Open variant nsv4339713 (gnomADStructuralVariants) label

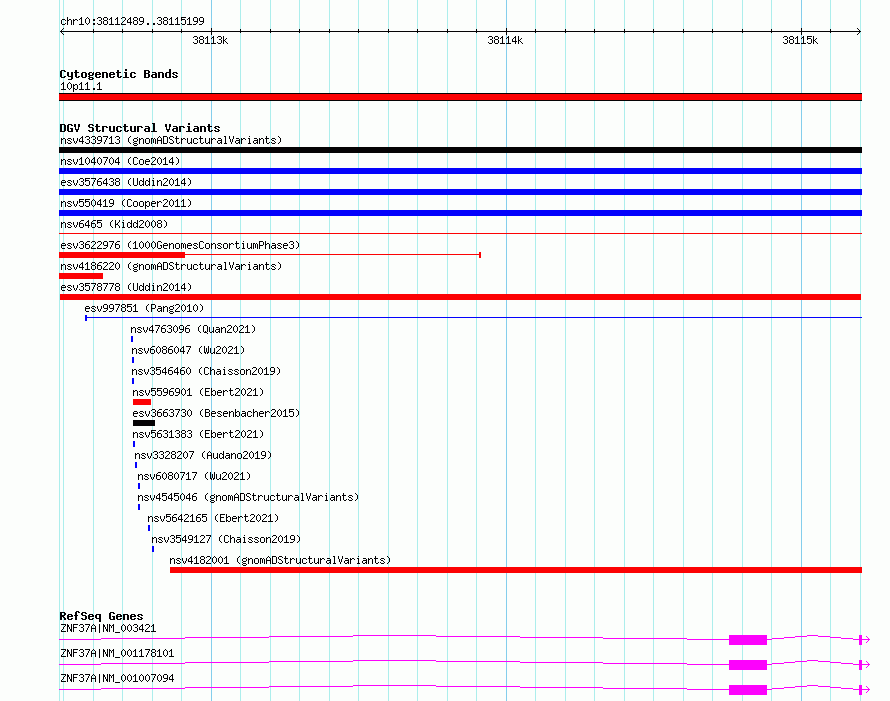[x=171, y=140]
